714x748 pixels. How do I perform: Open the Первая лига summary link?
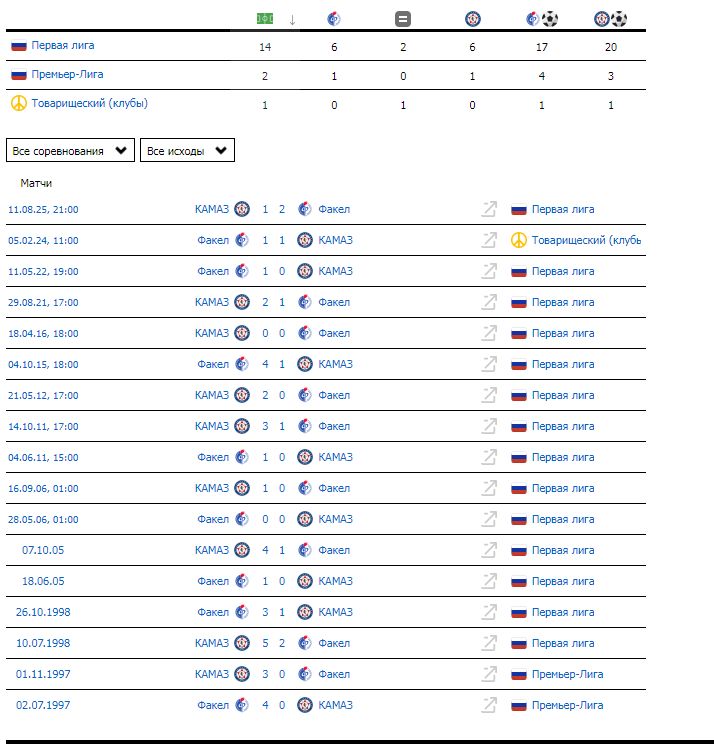(63, 46)
